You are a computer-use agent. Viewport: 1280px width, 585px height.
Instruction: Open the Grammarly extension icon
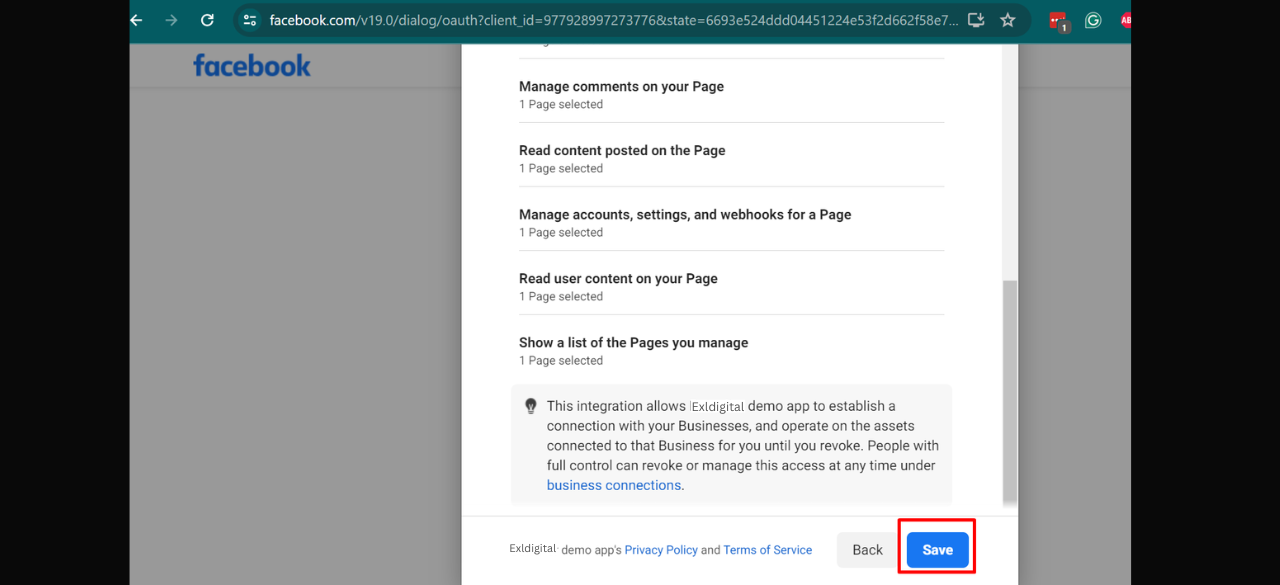1093,20
